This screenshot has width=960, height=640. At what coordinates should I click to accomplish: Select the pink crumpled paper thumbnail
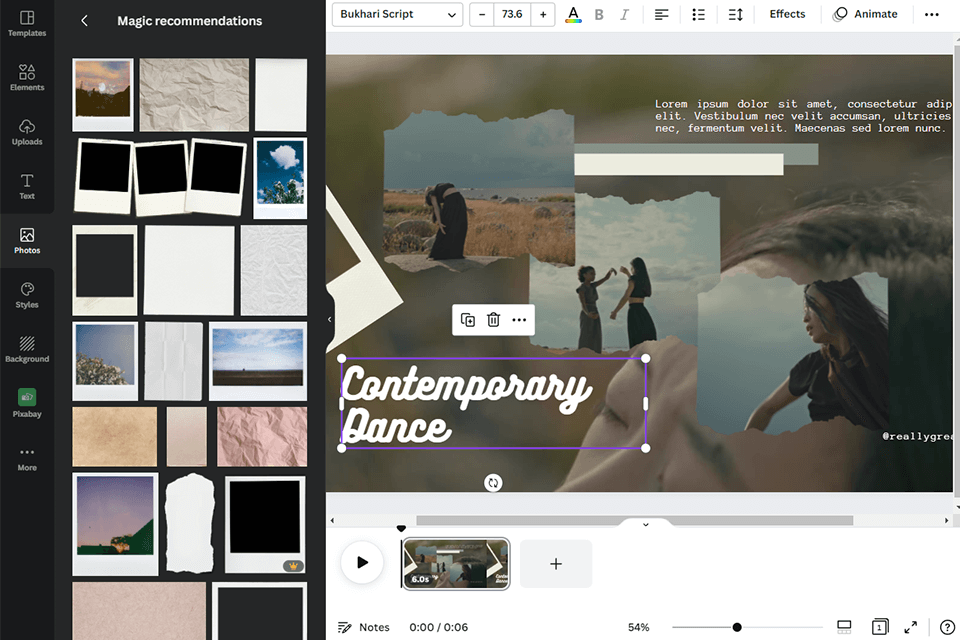point(262,437)
